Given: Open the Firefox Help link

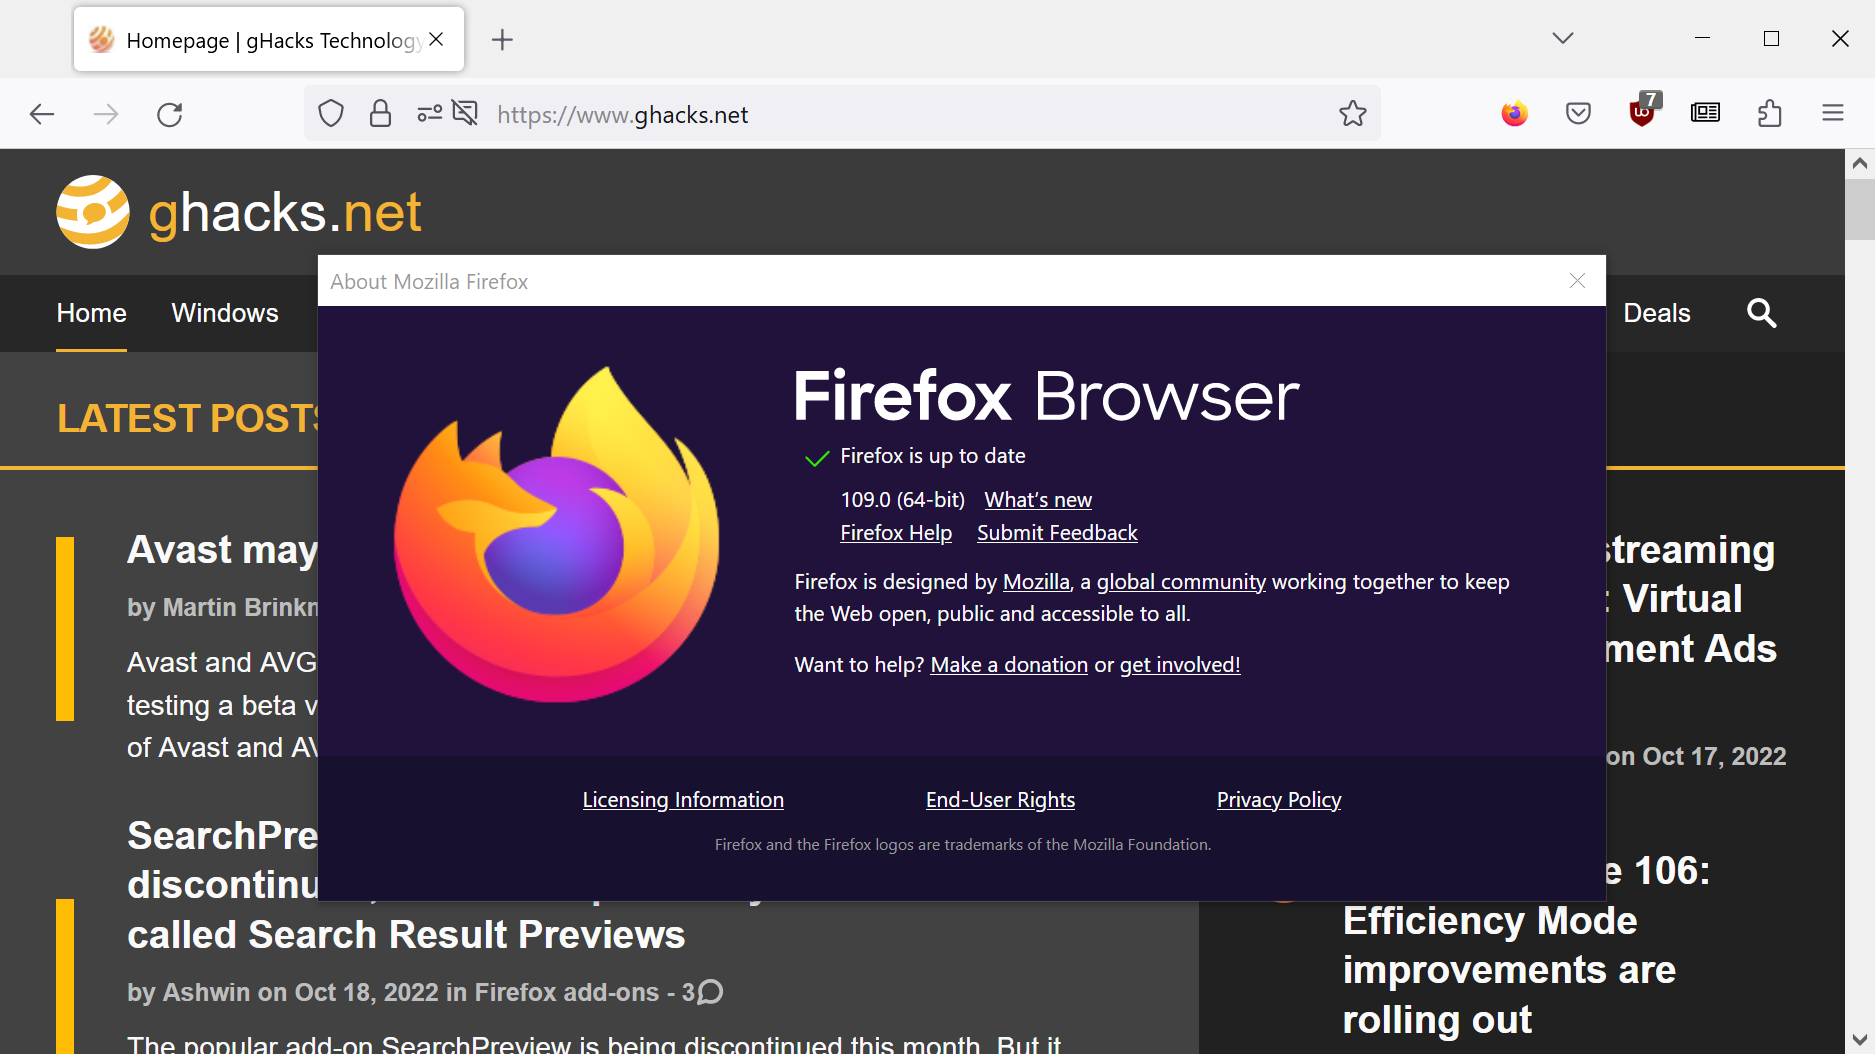Looking at the screenshot, I should [x=896, y=533].
